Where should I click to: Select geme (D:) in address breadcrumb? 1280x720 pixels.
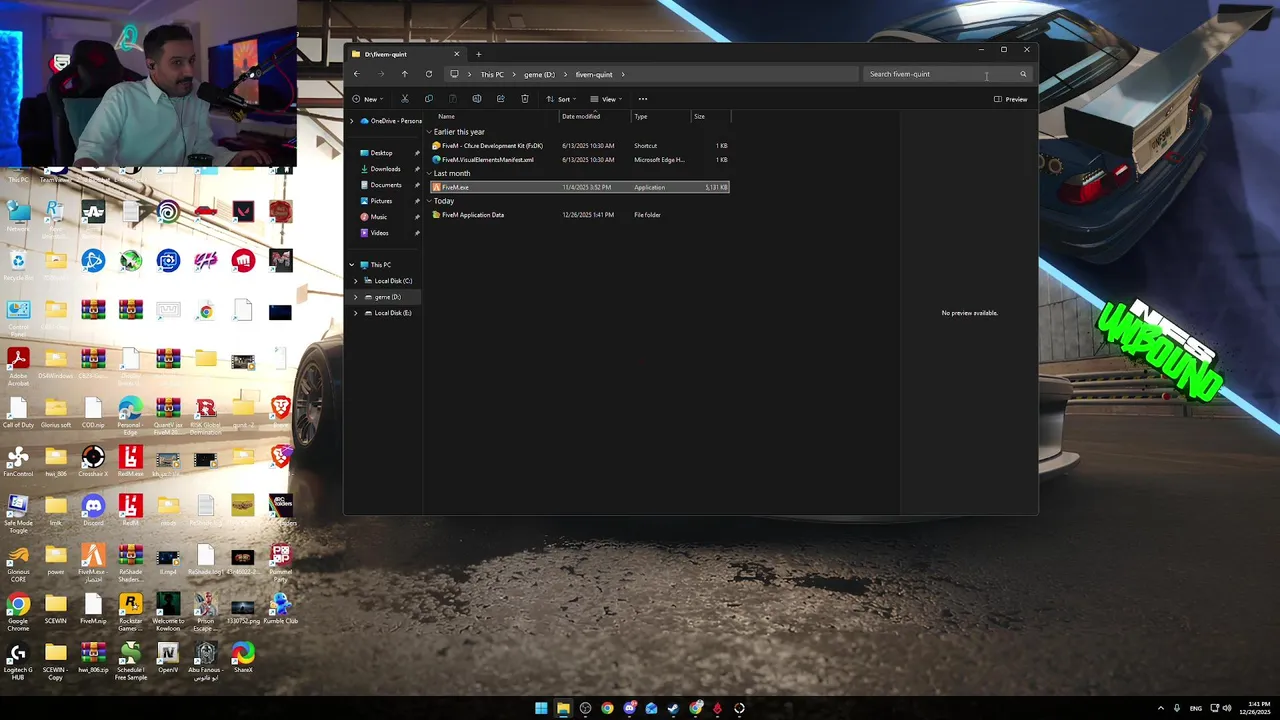[x=539, y=74]
